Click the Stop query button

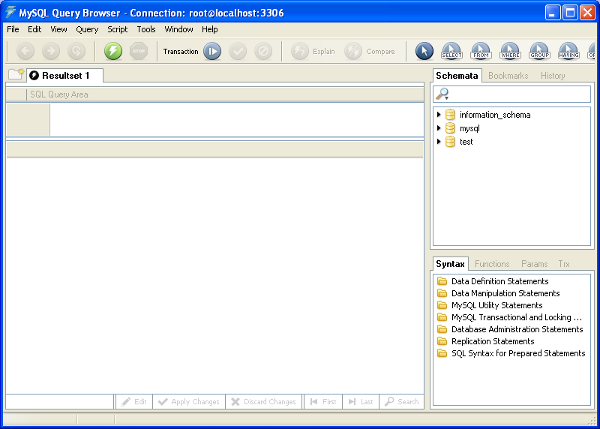tap(139, 51)
